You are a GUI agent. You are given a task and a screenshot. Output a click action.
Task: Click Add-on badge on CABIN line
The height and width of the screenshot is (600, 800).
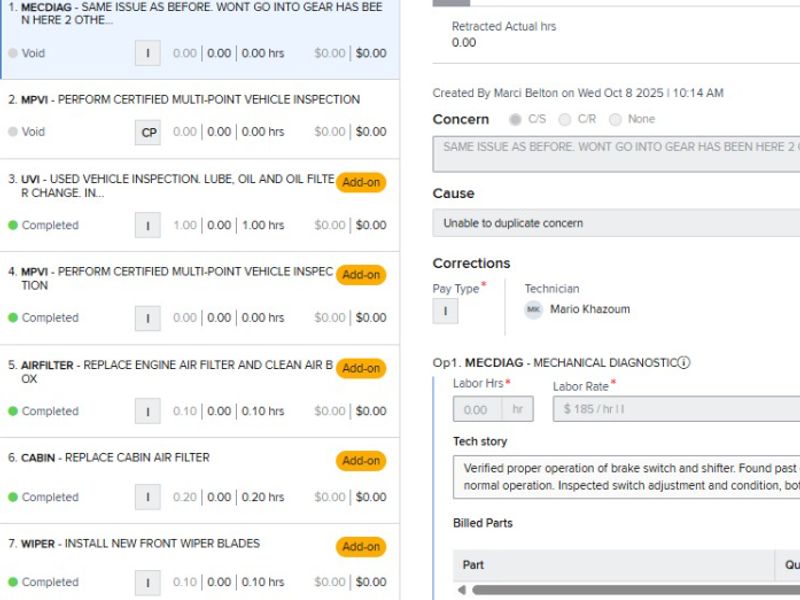pyautogui.click(x=361, y=461)
